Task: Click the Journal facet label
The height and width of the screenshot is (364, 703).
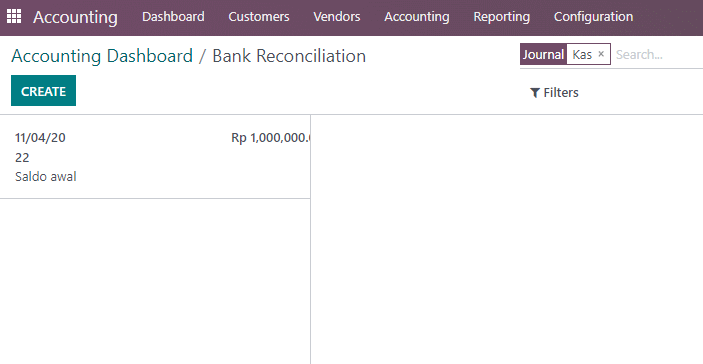Action: [x=543, y=54]
